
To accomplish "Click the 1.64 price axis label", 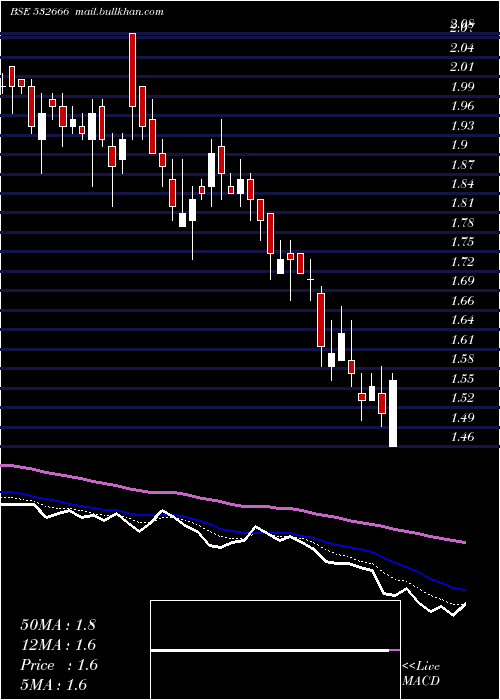I will tap(462, 320).
